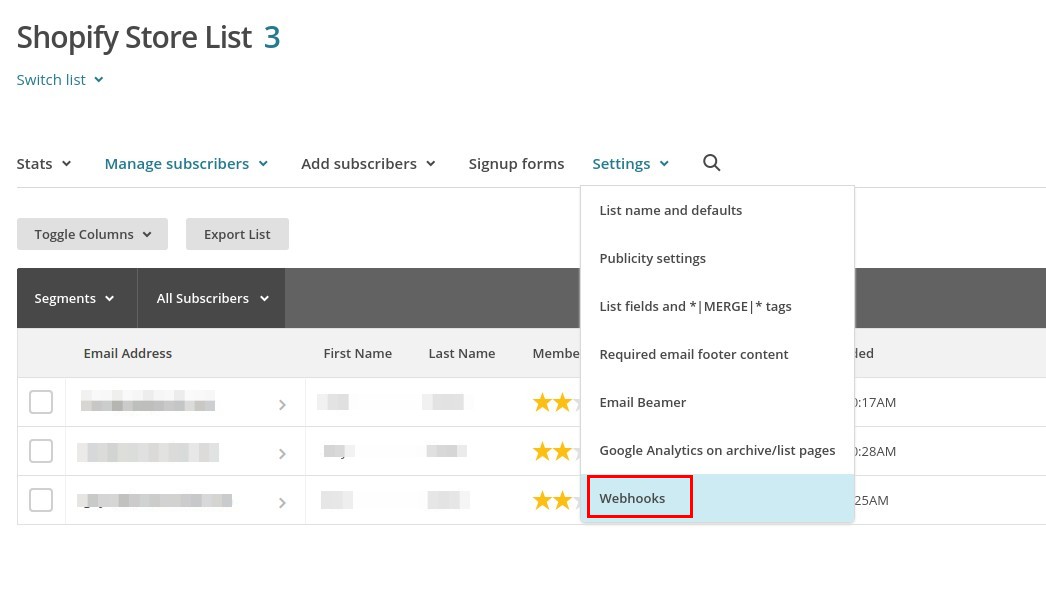
Task: Open Required email footer content
Action: pos(717,354)
